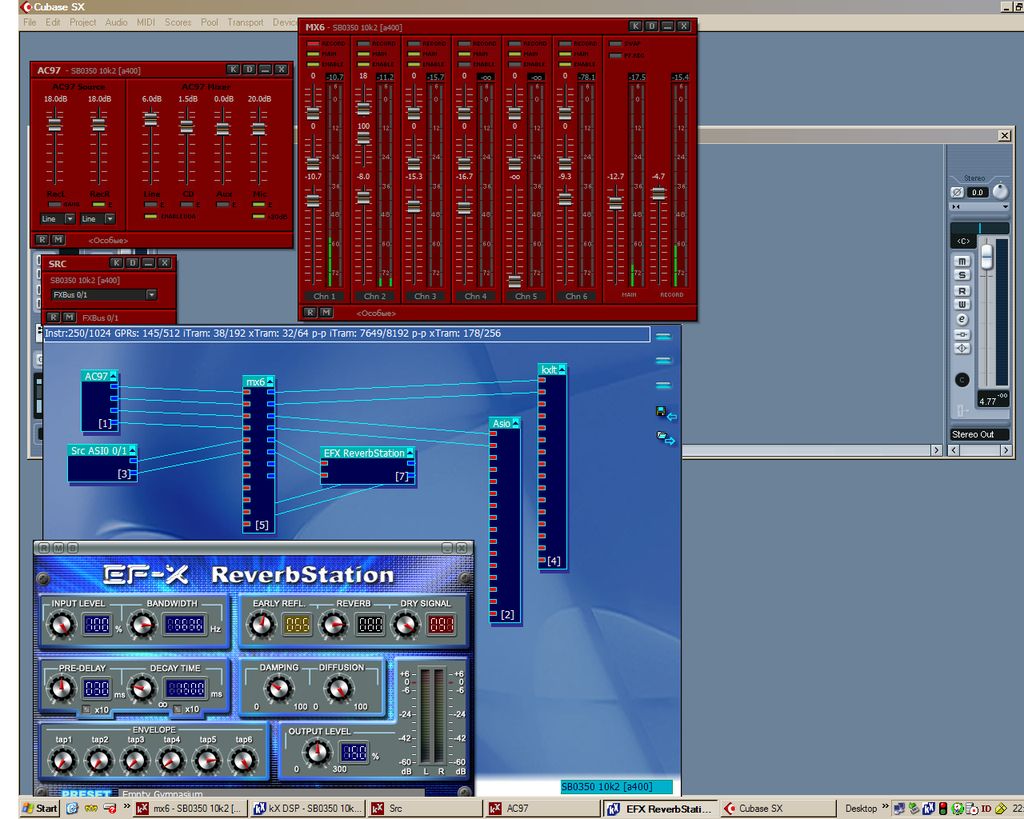Toggle the Mic E enable switch in AC97

click(259, 204)
